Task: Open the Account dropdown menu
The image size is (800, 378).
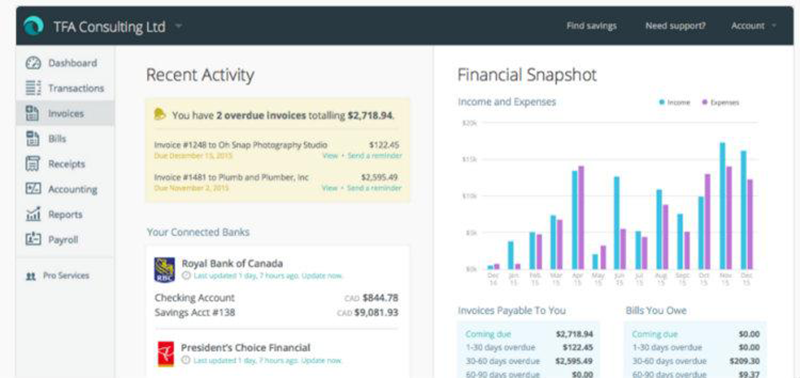Action: pyautogui.click(x=754, y=26)
